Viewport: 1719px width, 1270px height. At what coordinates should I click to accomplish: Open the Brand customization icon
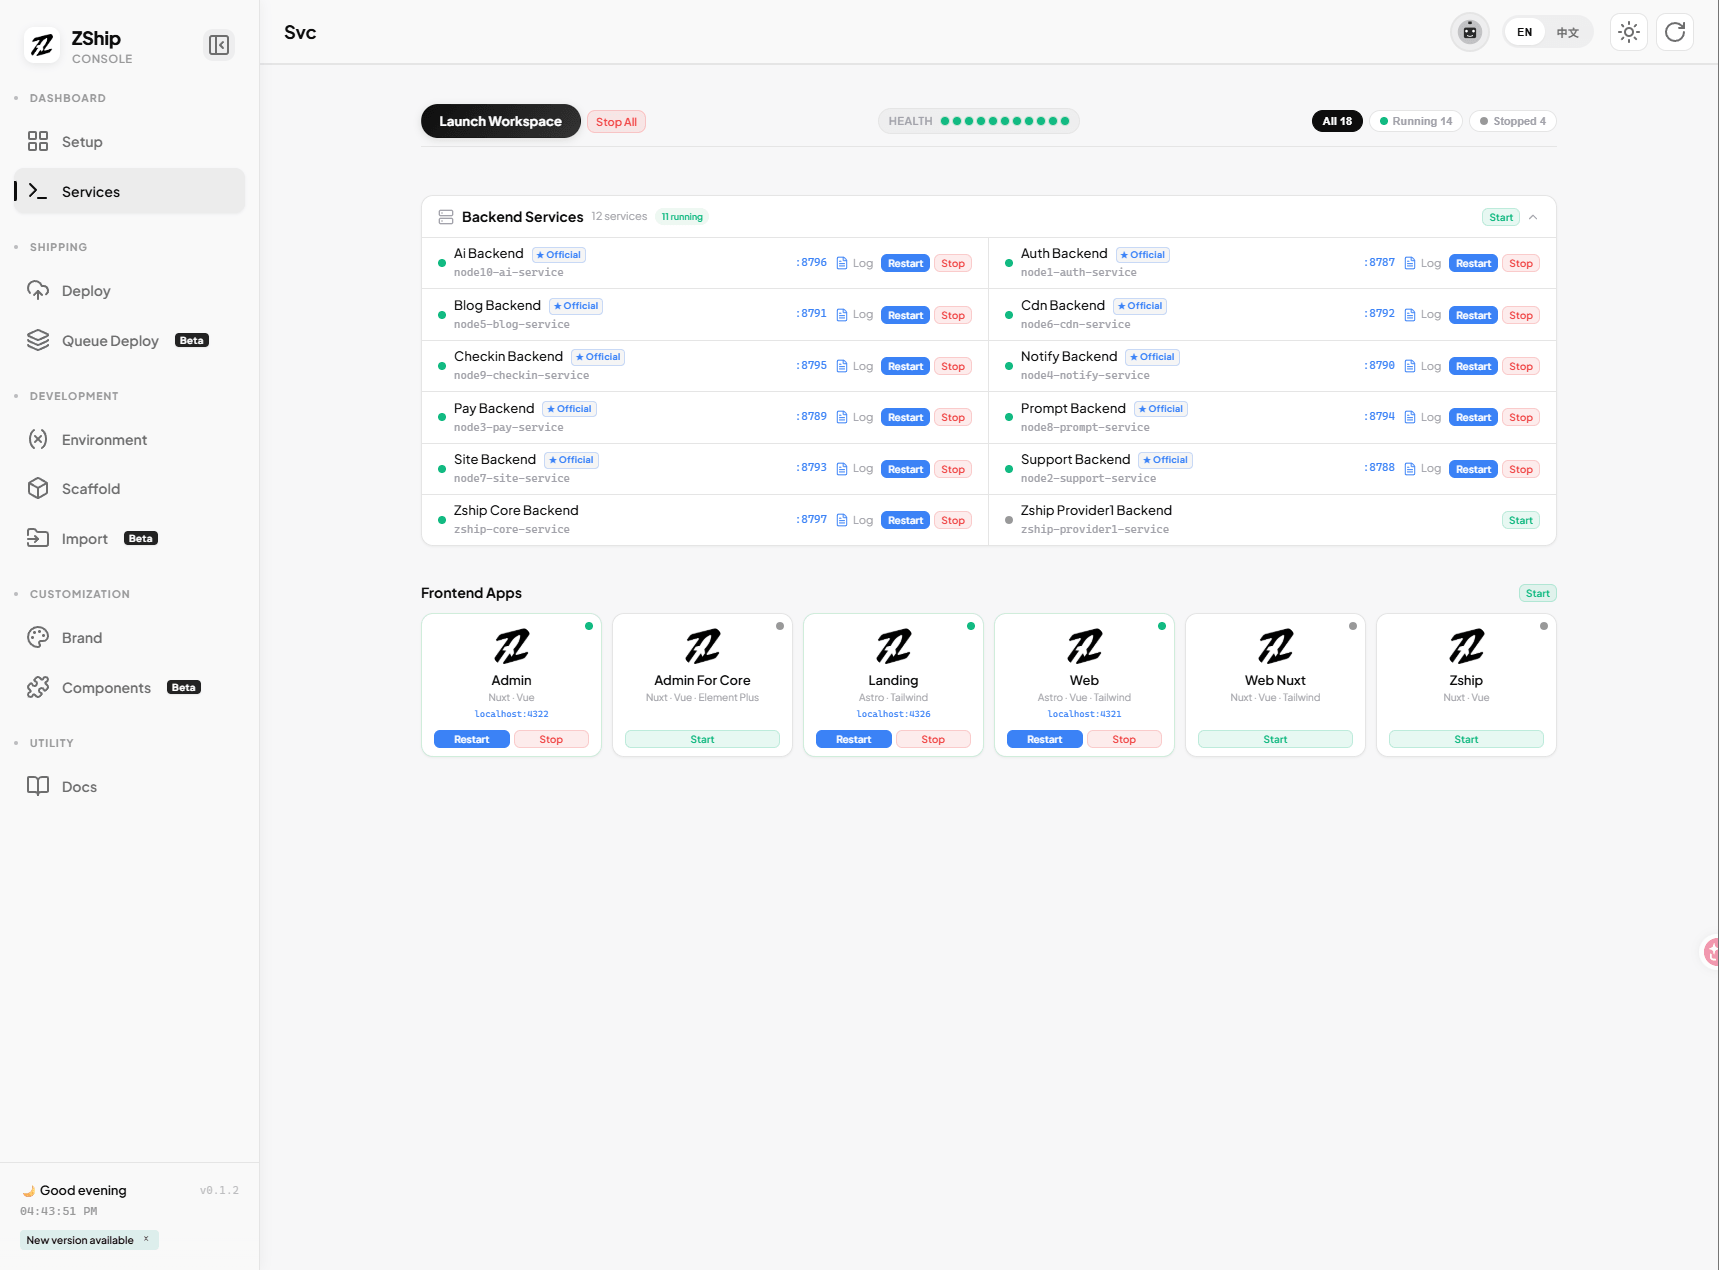[38, 637]
